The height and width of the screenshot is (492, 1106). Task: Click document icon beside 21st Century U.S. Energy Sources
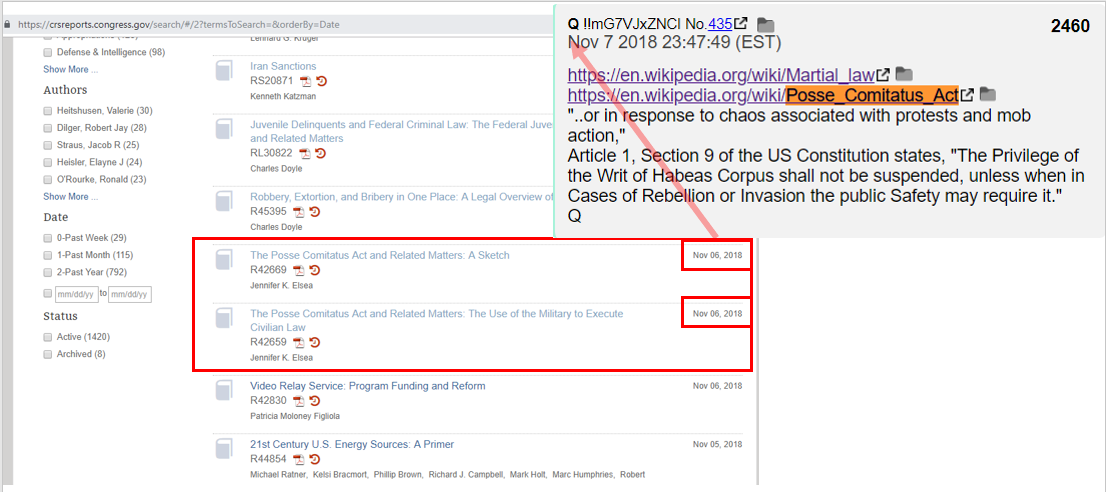[x=224, y=450]
